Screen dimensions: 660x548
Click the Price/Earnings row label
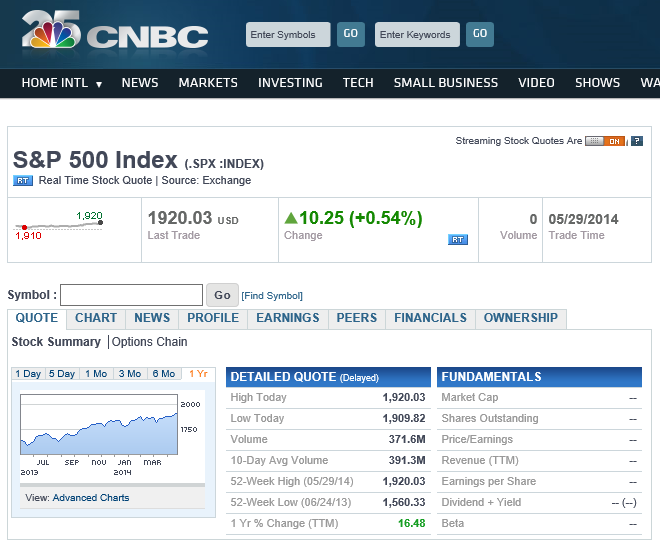[x=477, y=439]
